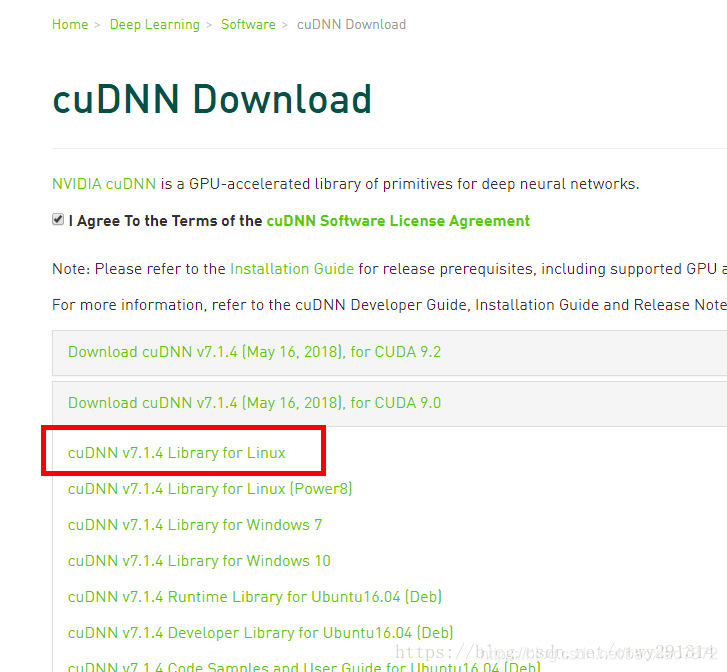This screenshot has height=672, width=727.
Task: Download Code Samples and User Guide for Ubuntu16.04
Action: click(x=304, y=667)
